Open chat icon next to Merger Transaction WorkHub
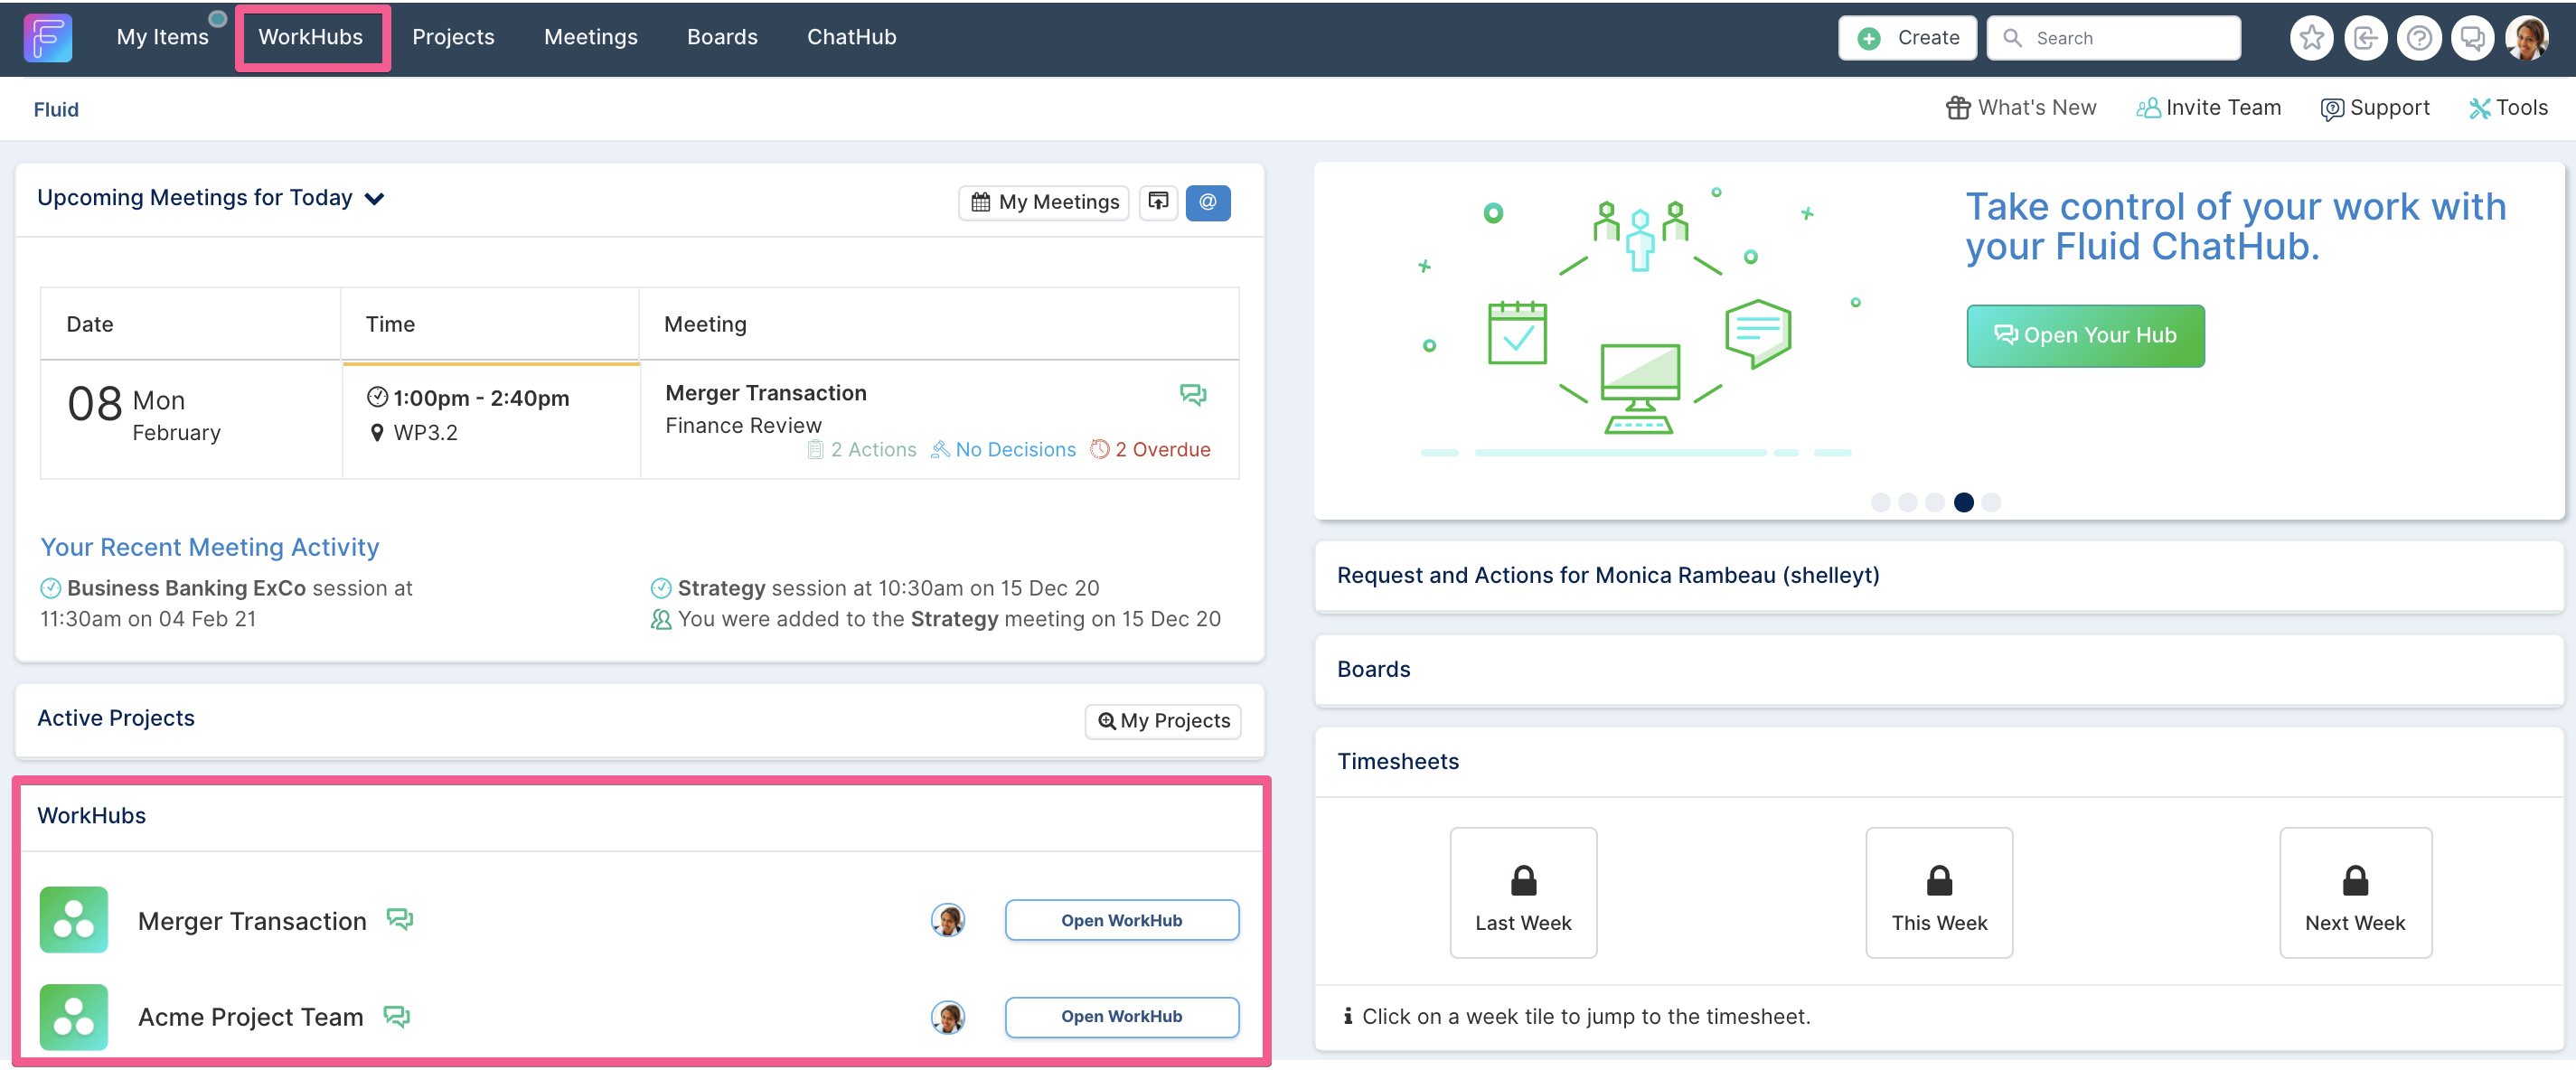This screenshot has width=2576, height=1070. point(400,919)
